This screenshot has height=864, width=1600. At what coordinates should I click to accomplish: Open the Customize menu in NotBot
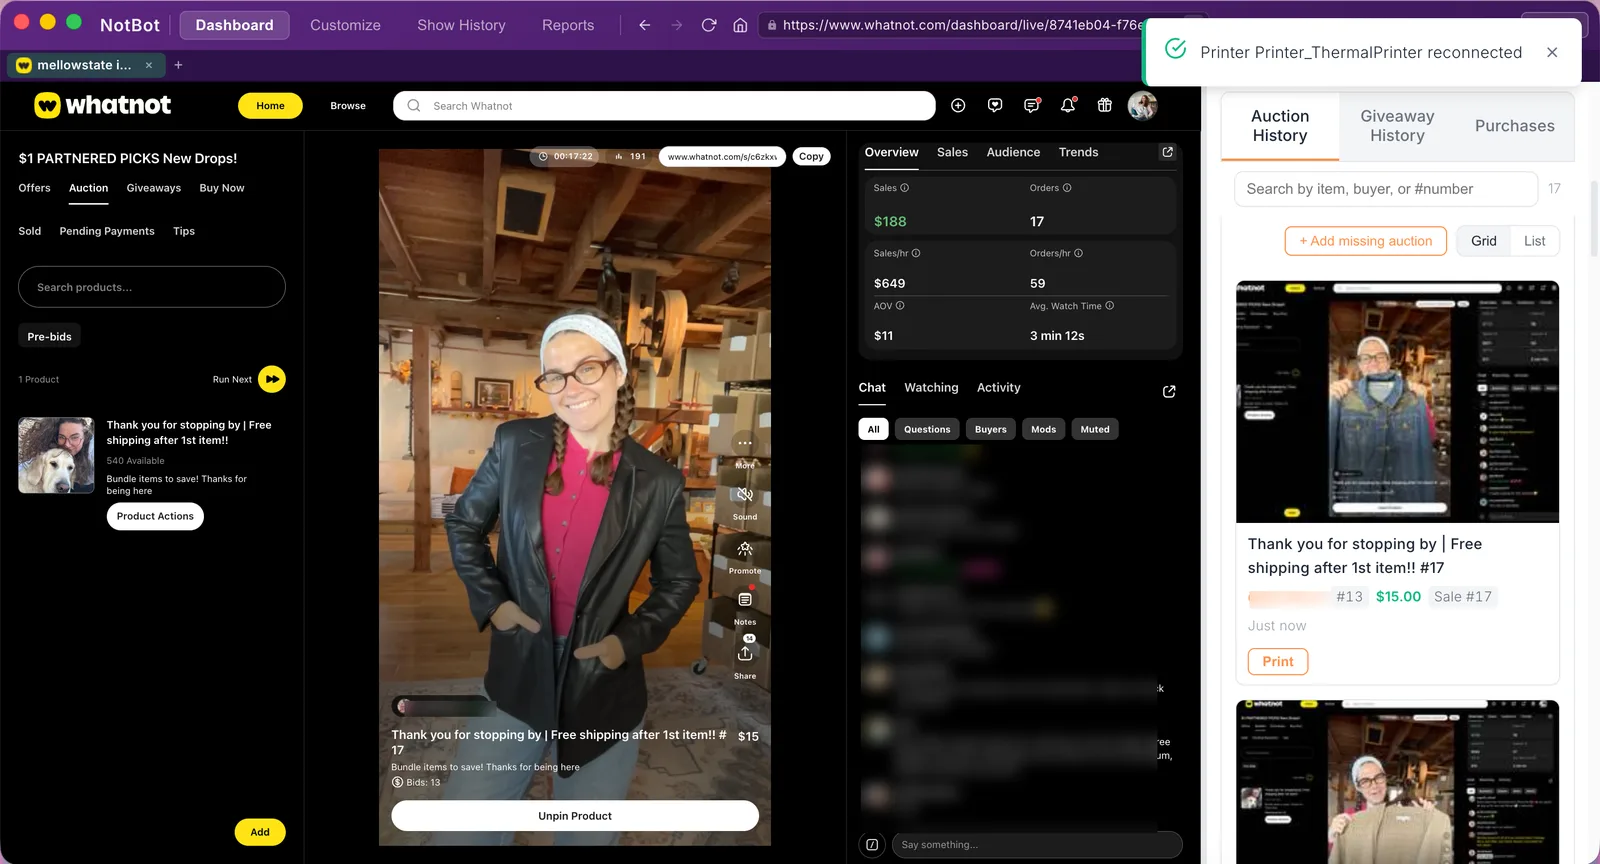(345, 25)
